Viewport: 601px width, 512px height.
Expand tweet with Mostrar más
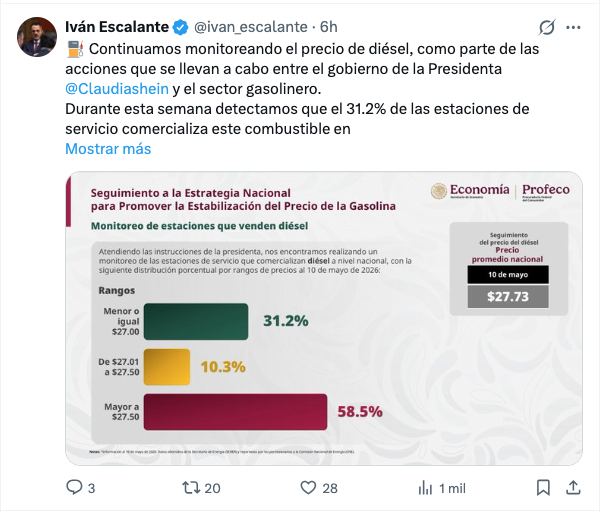108,149
